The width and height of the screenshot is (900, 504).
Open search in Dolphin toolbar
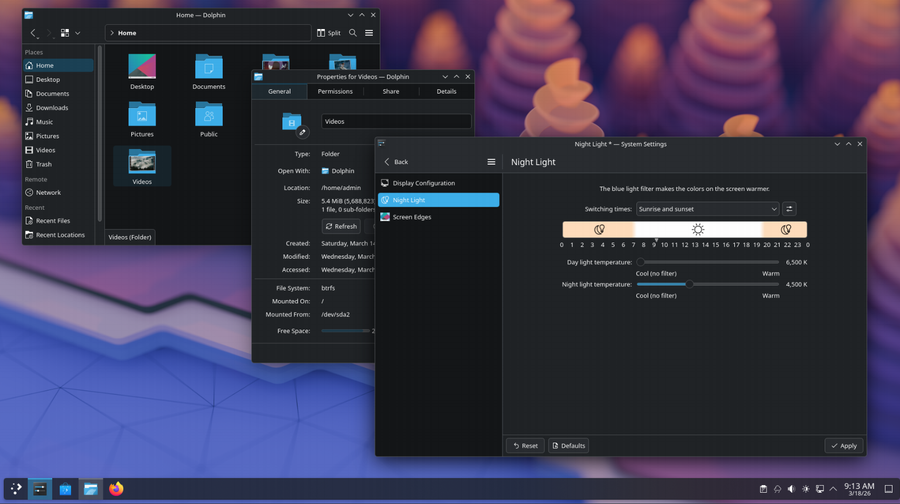(353, 33)
